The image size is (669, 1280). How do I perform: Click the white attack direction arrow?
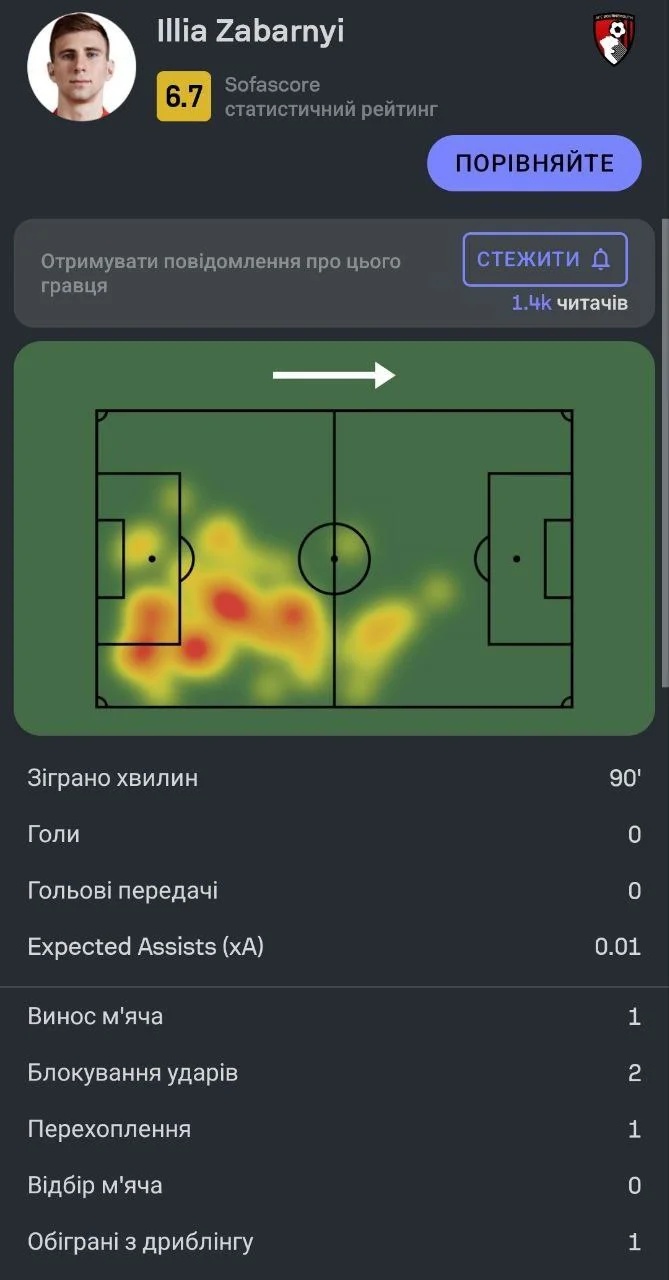pyautogui.click(x=334, y=375)
